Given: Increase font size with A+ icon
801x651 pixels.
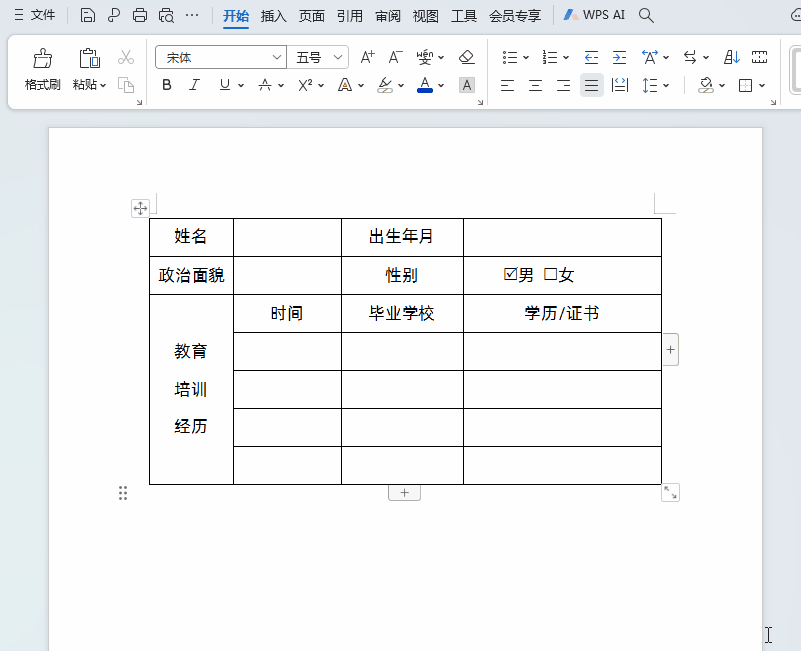Looking at the screenshot, I should [x=367, y=57].
